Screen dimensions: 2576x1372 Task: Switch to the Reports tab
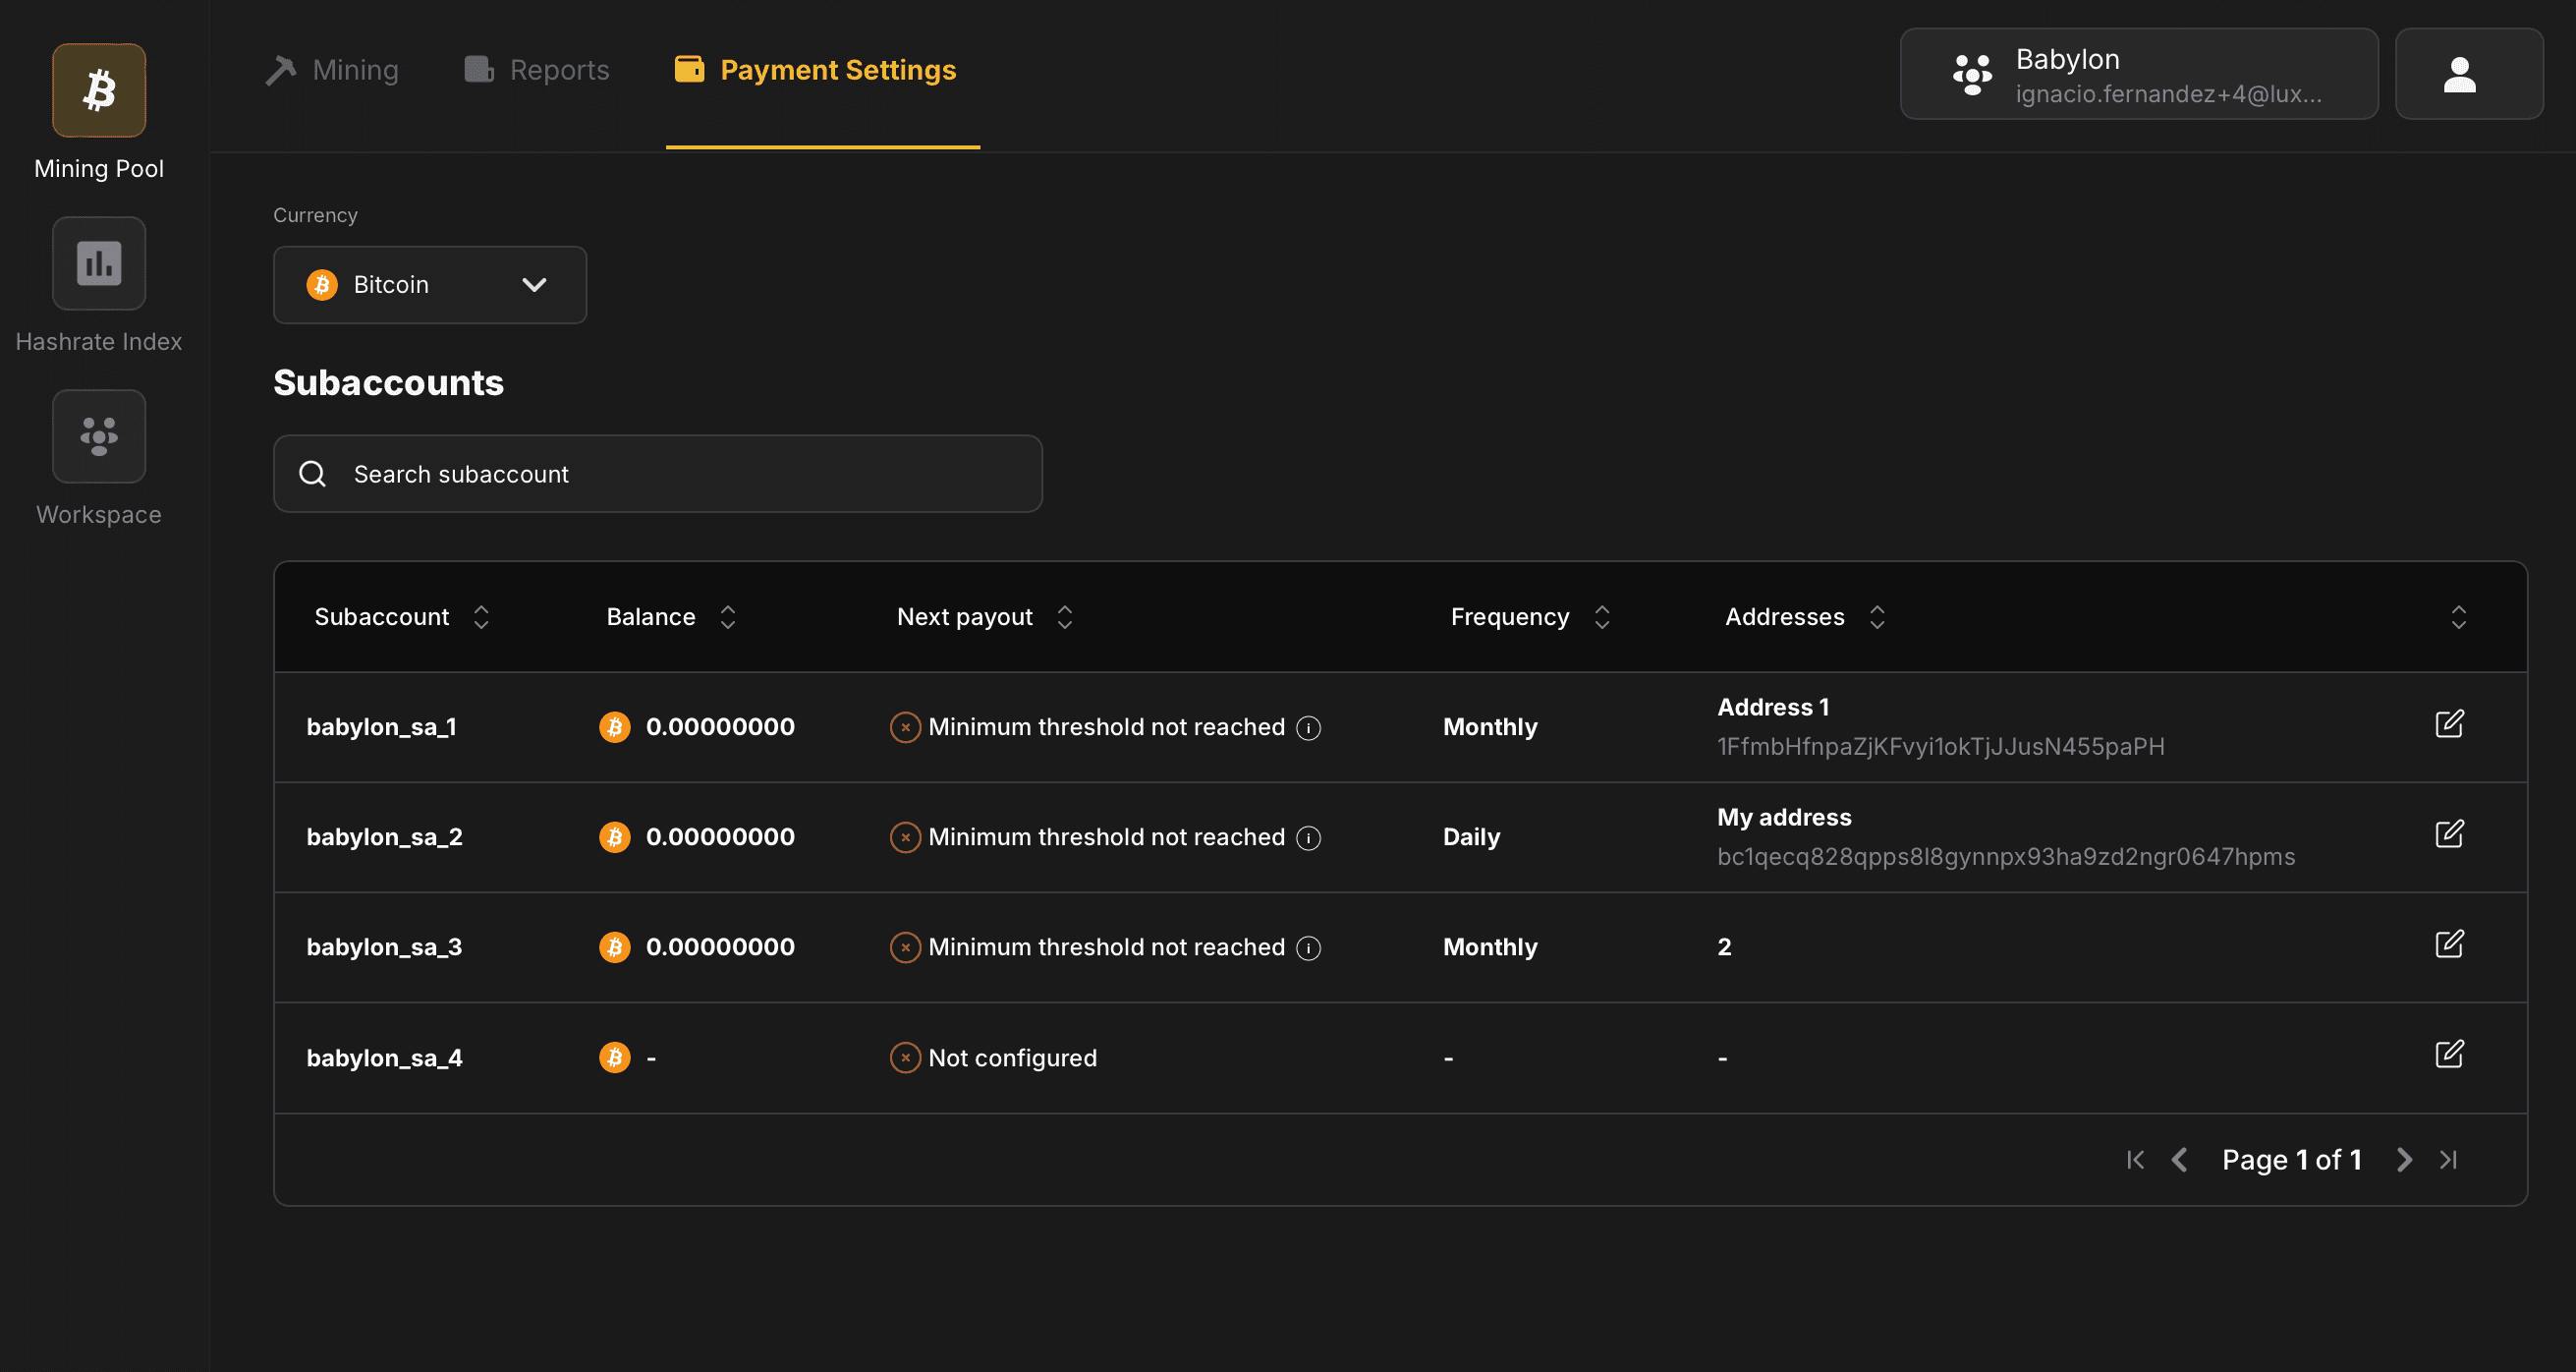pyautogui.click(x=537, y=70)
